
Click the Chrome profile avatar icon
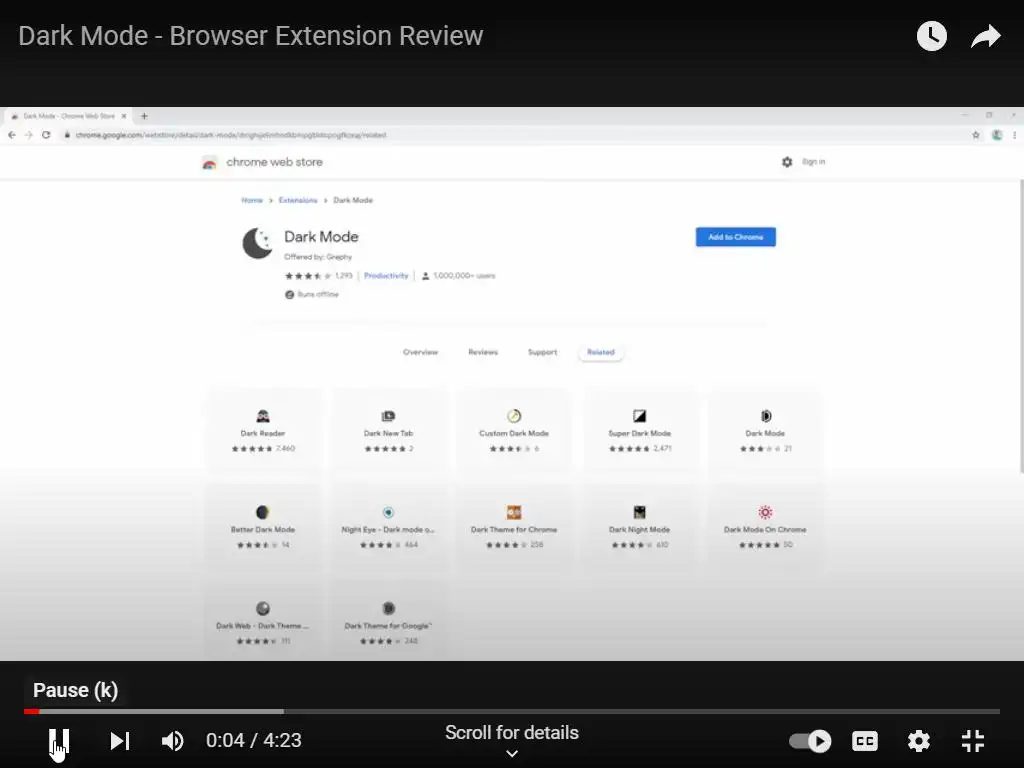[997, 135]
